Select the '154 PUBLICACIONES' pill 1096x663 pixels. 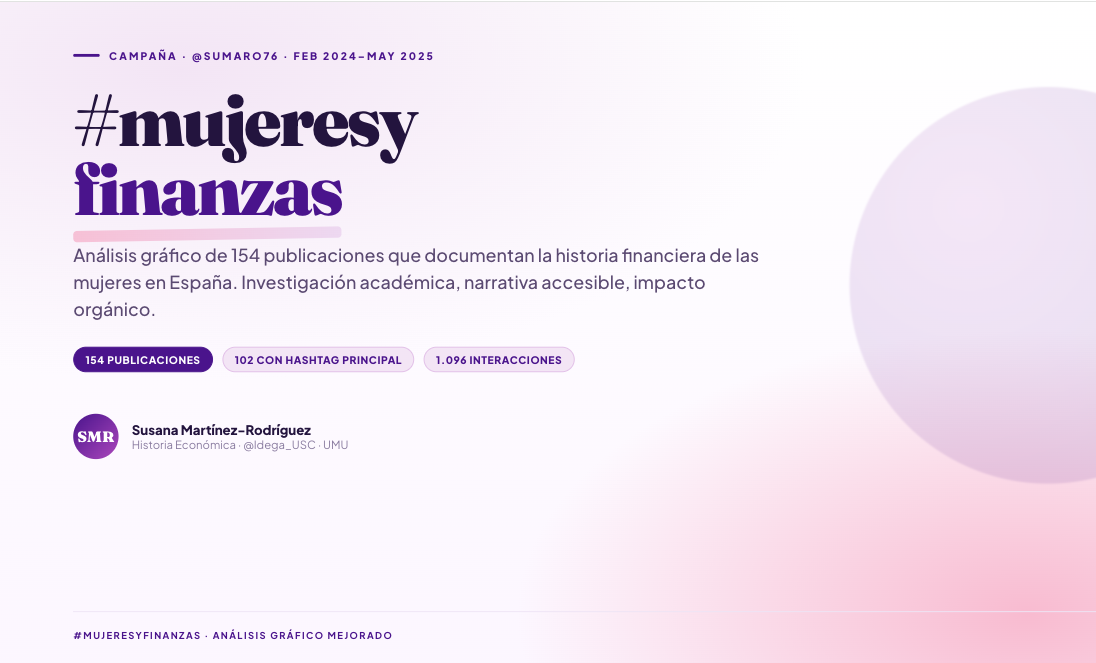[143, 360]
